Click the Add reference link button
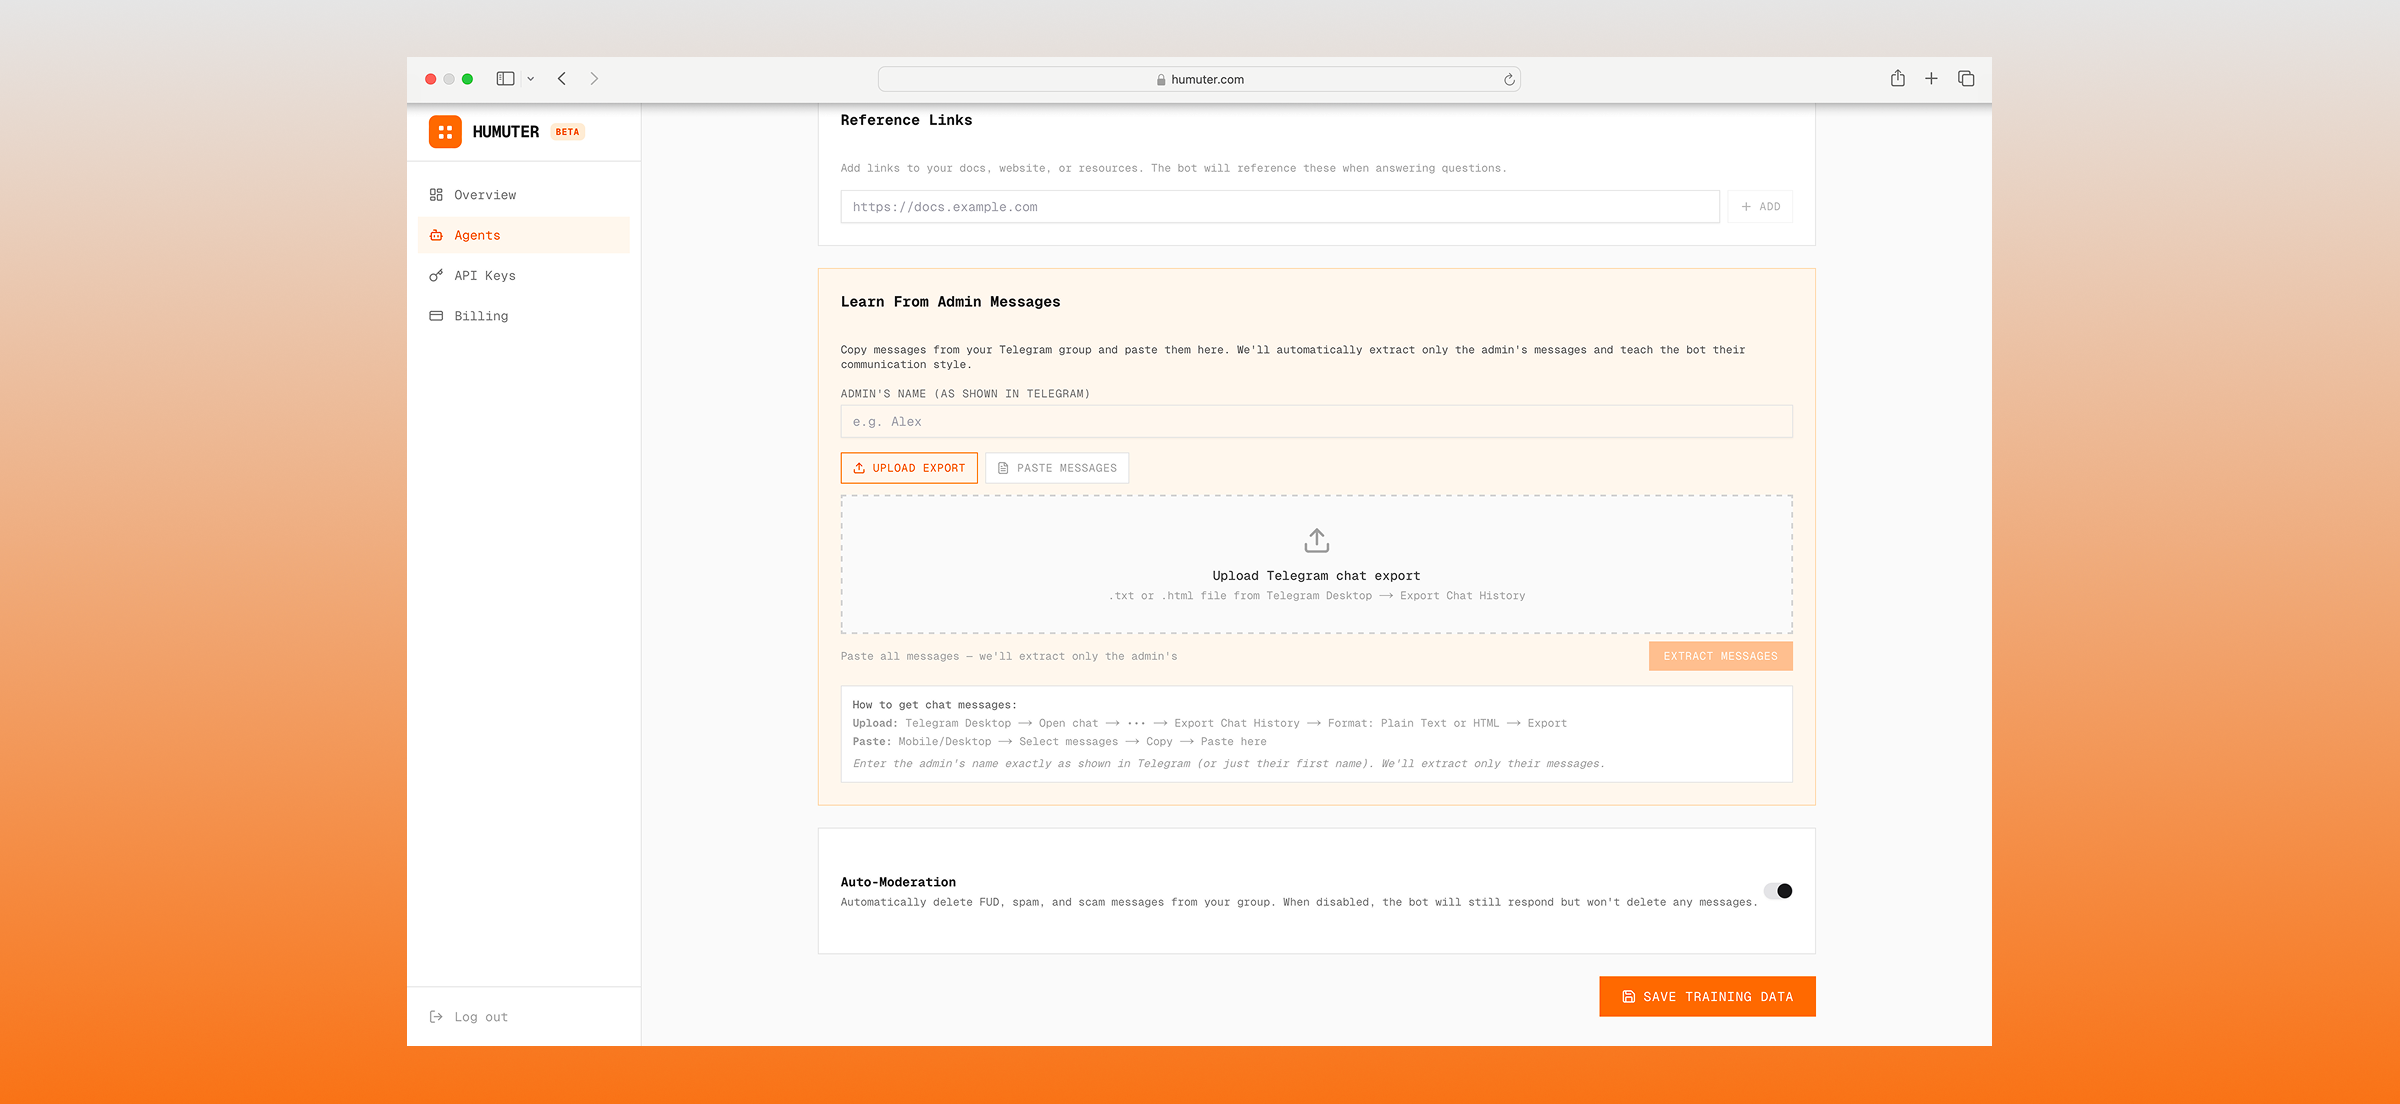The height and width of the screenshot is (1104, 2400). click(1760, 207)
